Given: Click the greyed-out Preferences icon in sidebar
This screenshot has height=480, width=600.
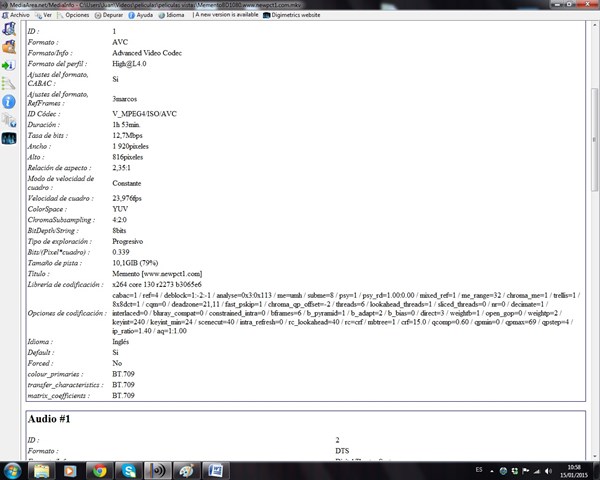Looking at the screenshot, I should coord(9,83).
